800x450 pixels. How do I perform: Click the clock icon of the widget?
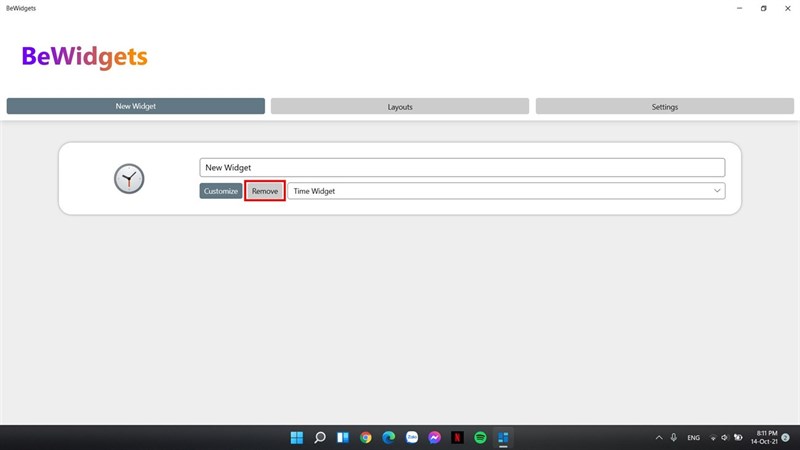point(129,179)
